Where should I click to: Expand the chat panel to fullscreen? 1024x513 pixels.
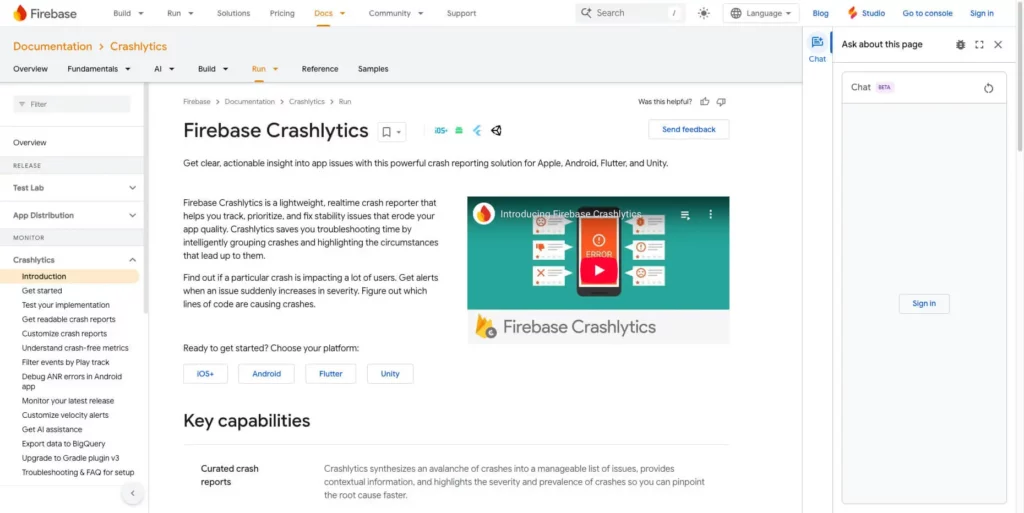(979, 44)
